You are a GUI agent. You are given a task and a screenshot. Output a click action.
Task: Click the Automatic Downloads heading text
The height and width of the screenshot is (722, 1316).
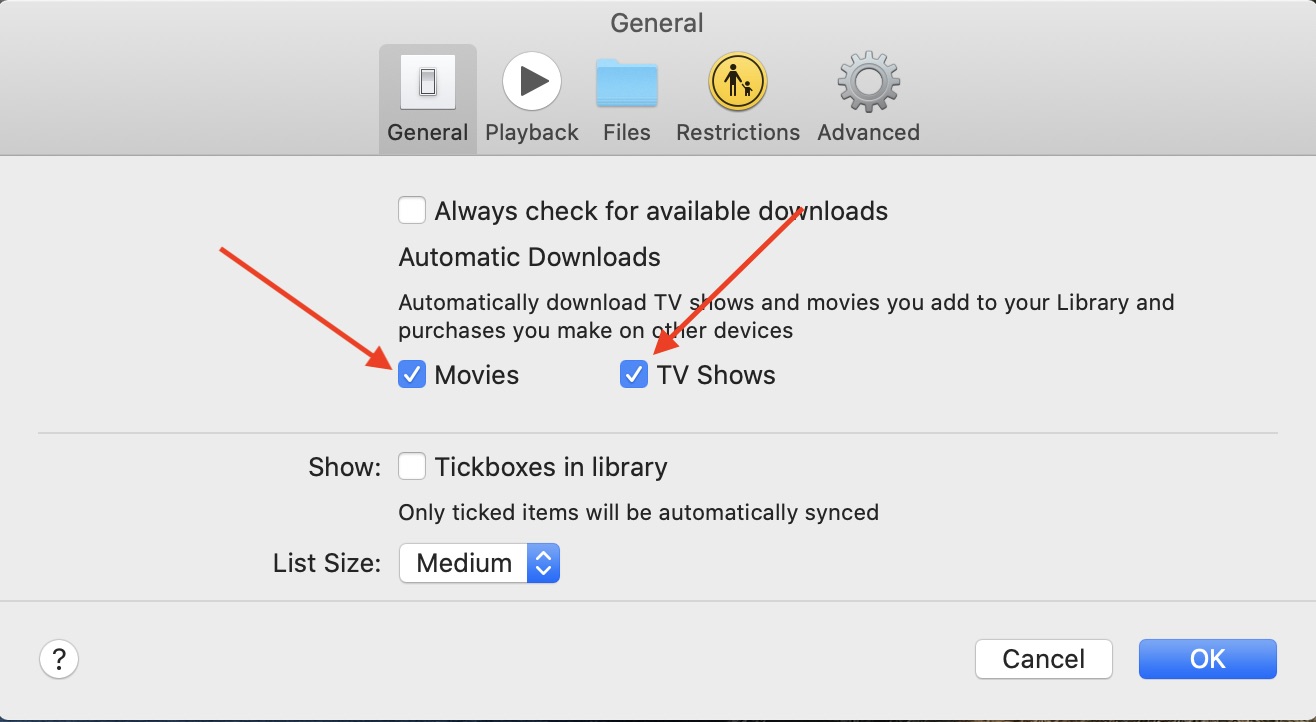click(x=529, y=257)
